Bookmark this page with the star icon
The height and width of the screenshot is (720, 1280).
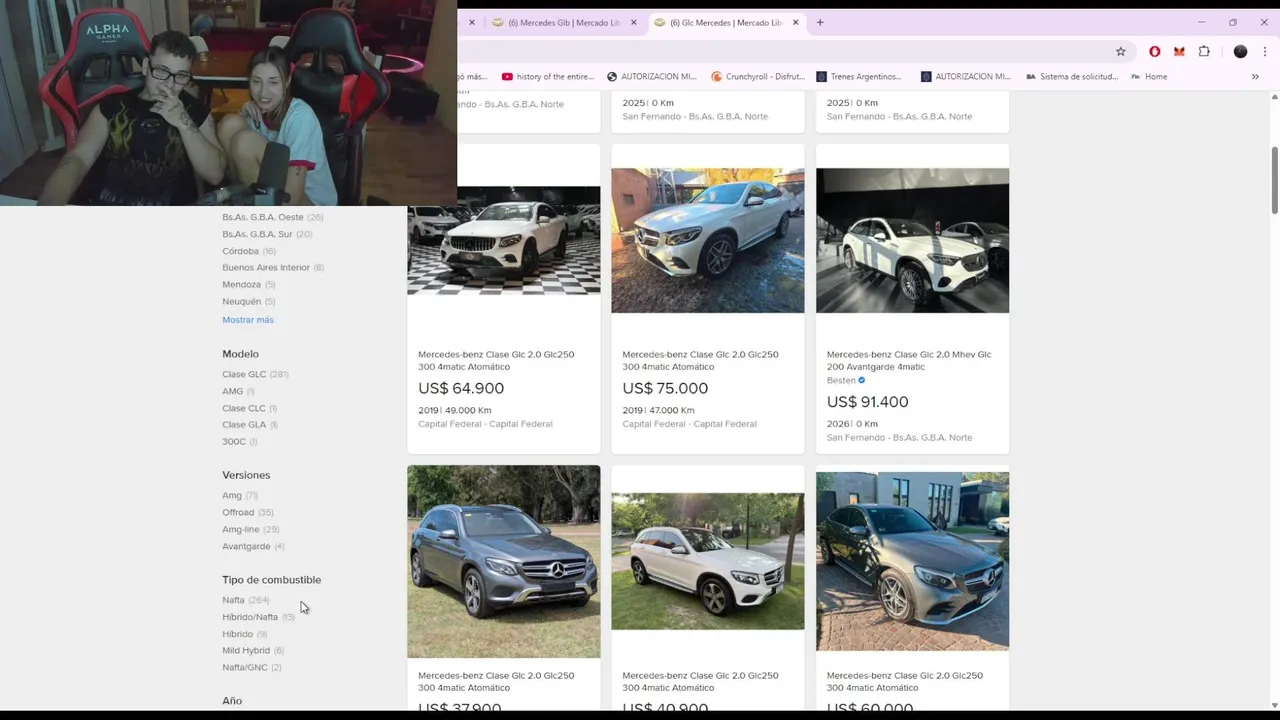pos(1121,51)
